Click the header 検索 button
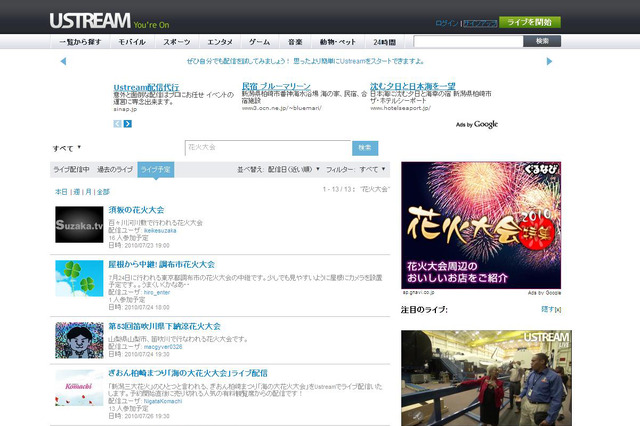This screenshot has height=426, width=640. click(x=542, y=41)
